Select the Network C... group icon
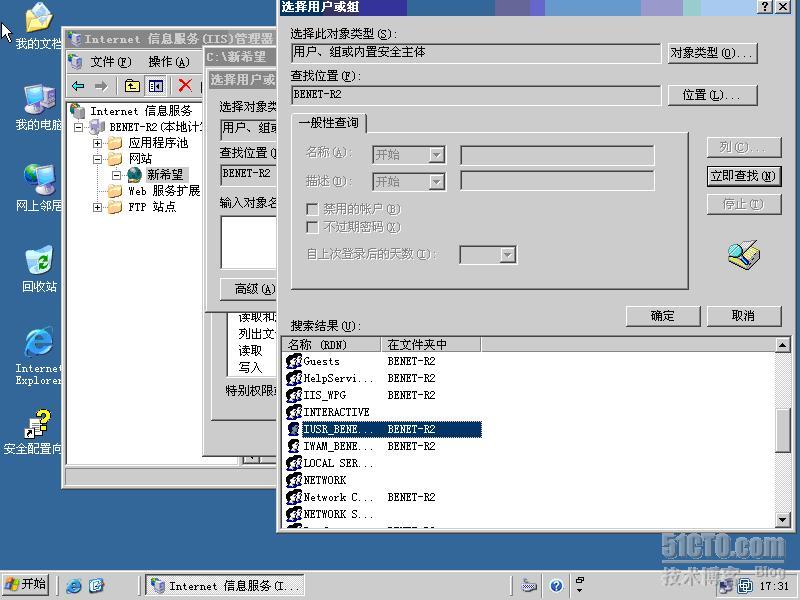800x600 pixels. pos(294,497)
